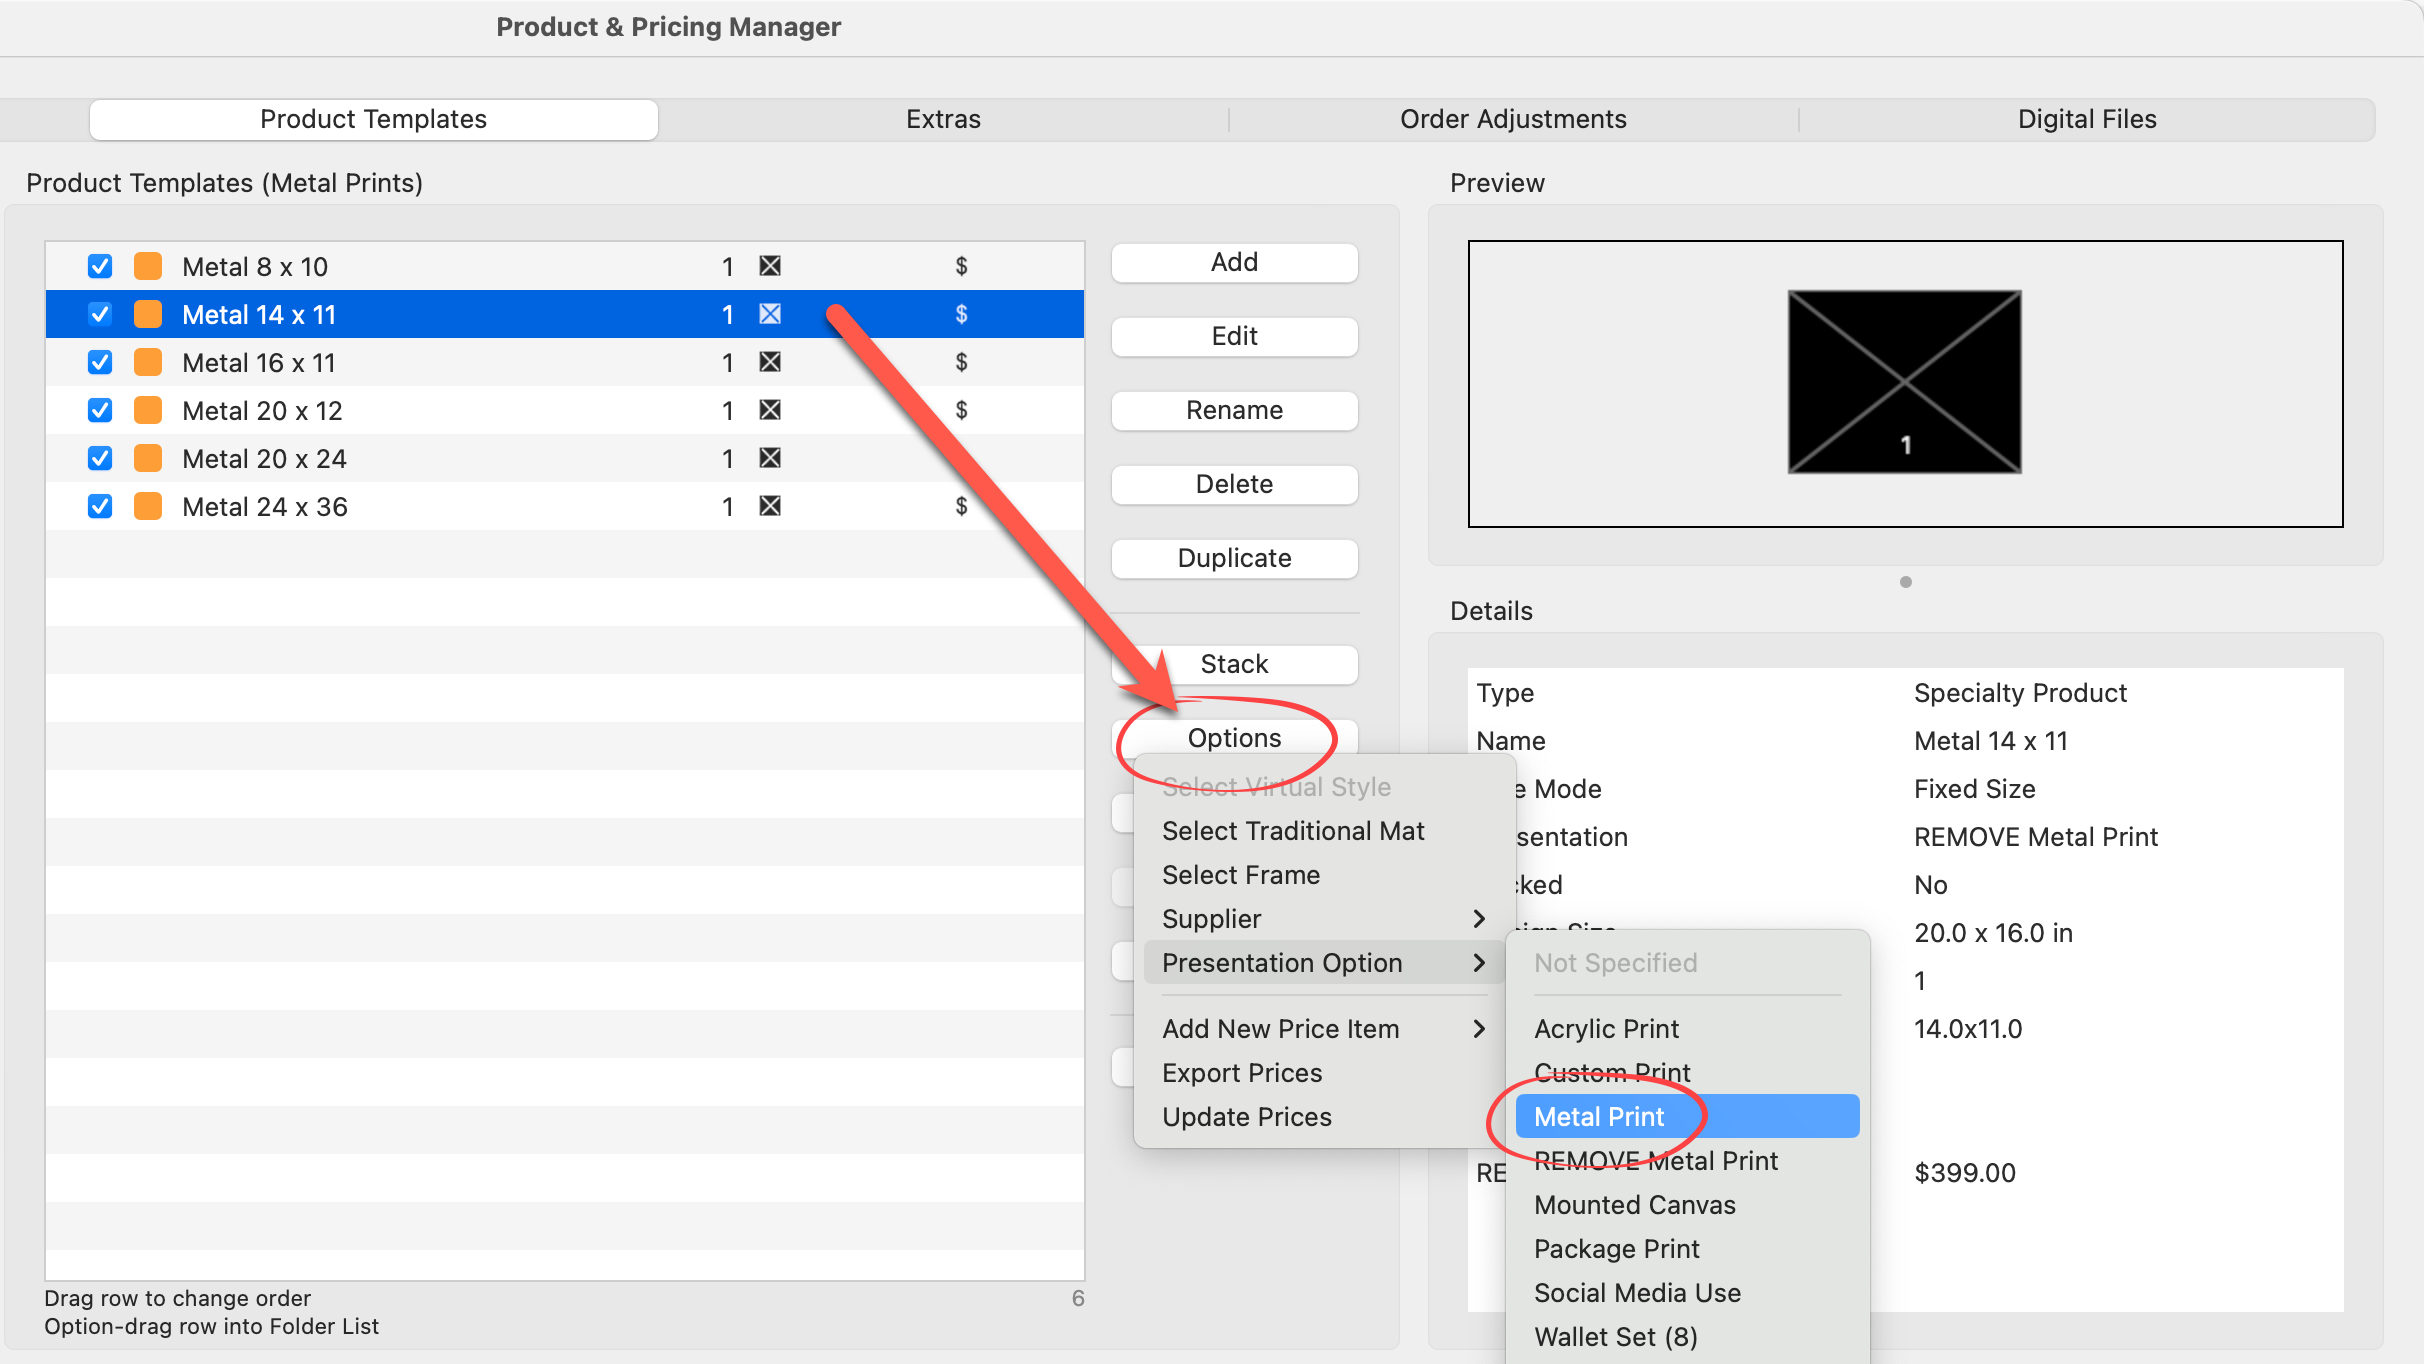
Task: Click the page indicator dot under Preview
Action: tap(1905, 582)
